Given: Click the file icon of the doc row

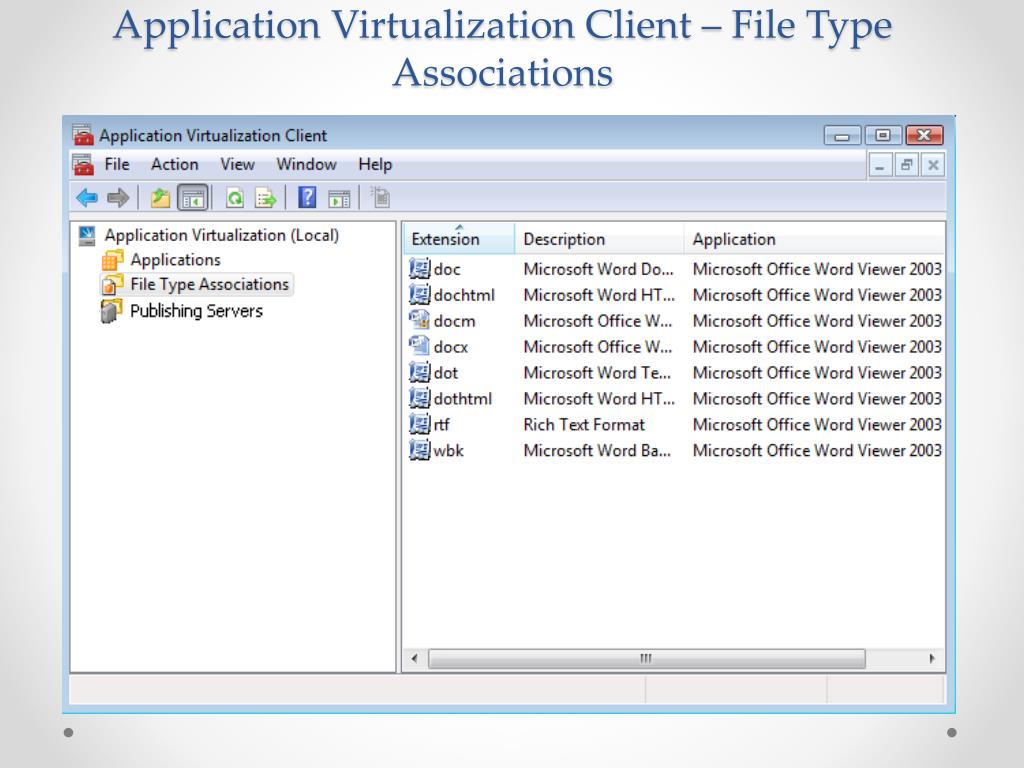Looking at the screenshot, I should [x=419, y=268].
